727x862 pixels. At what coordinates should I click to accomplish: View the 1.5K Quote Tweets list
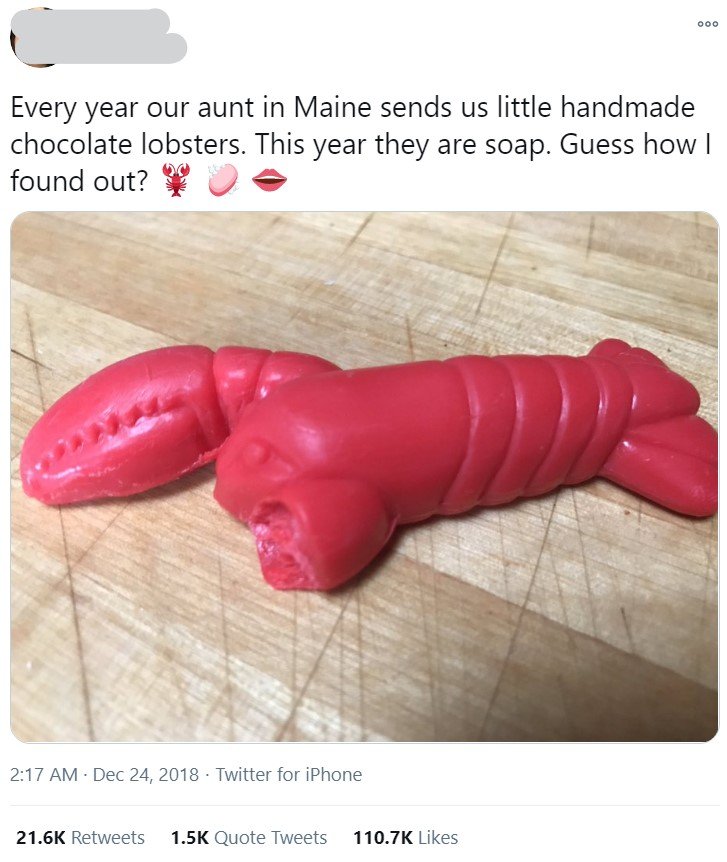point(249,837)
